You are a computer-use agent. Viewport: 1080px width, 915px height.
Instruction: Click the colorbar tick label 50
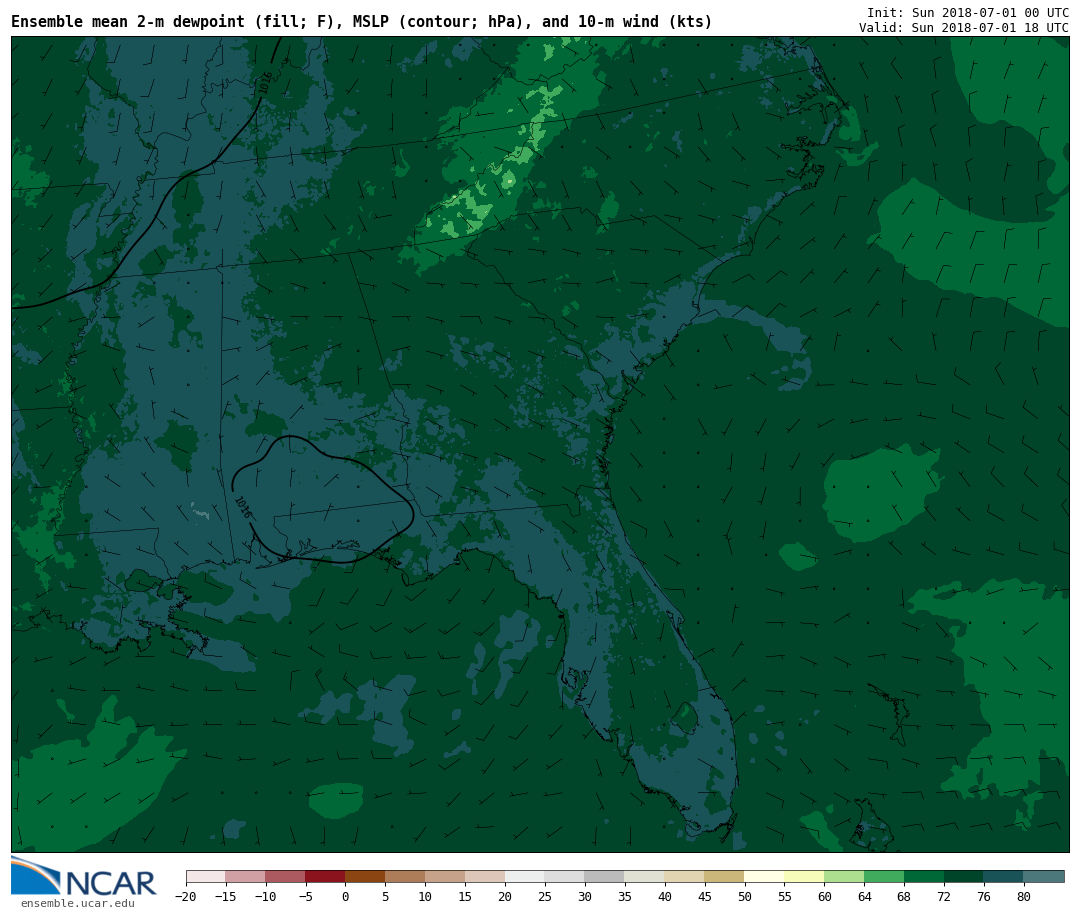[x=744, y=897]
